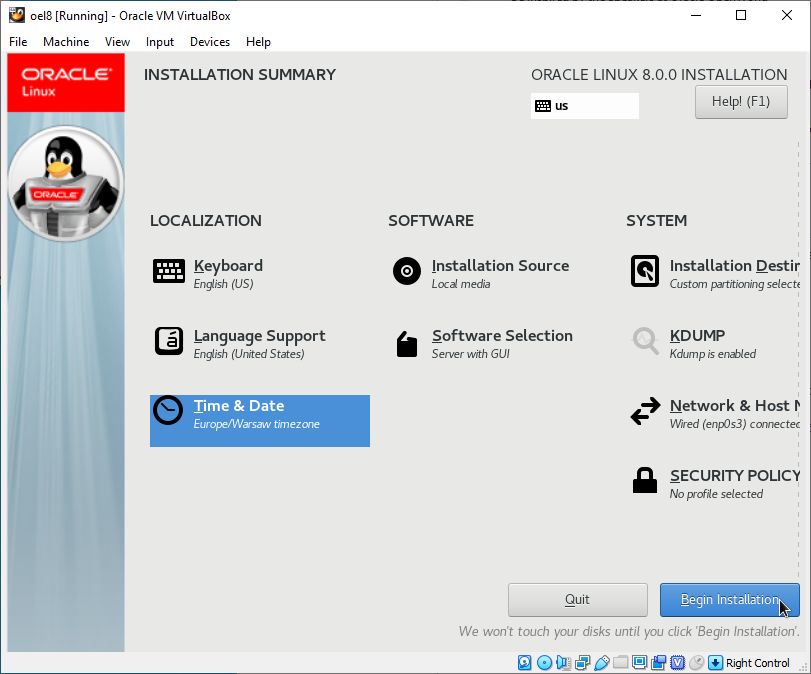
Task: Open Network & Host Name arrows icon
Action: (645, 411)
